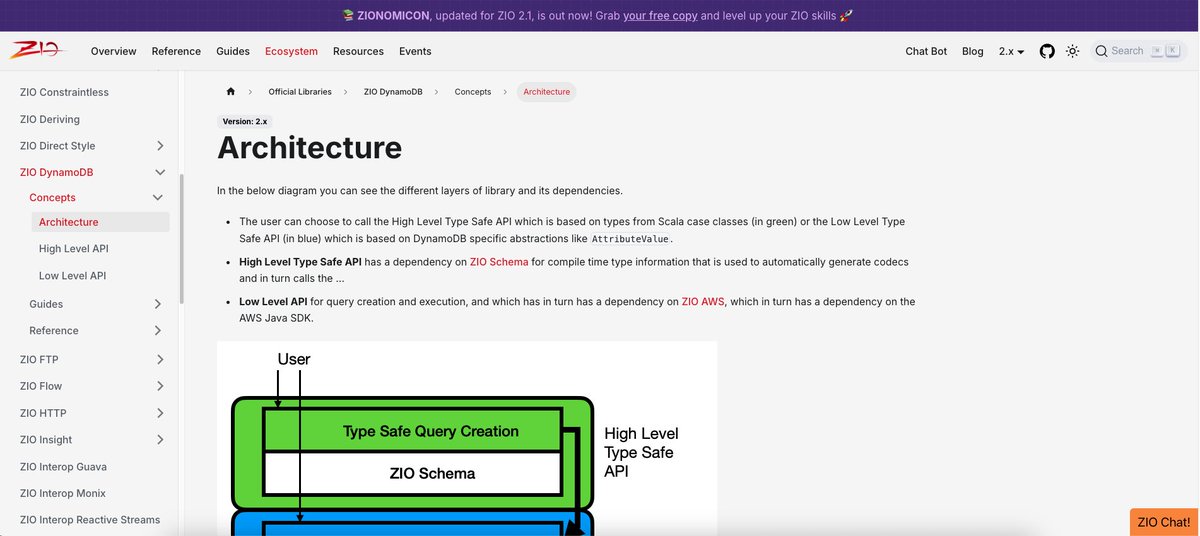Select Architecture in sidebar
The height and width of the screenshot is (536, 1200).
coord(99,222)
